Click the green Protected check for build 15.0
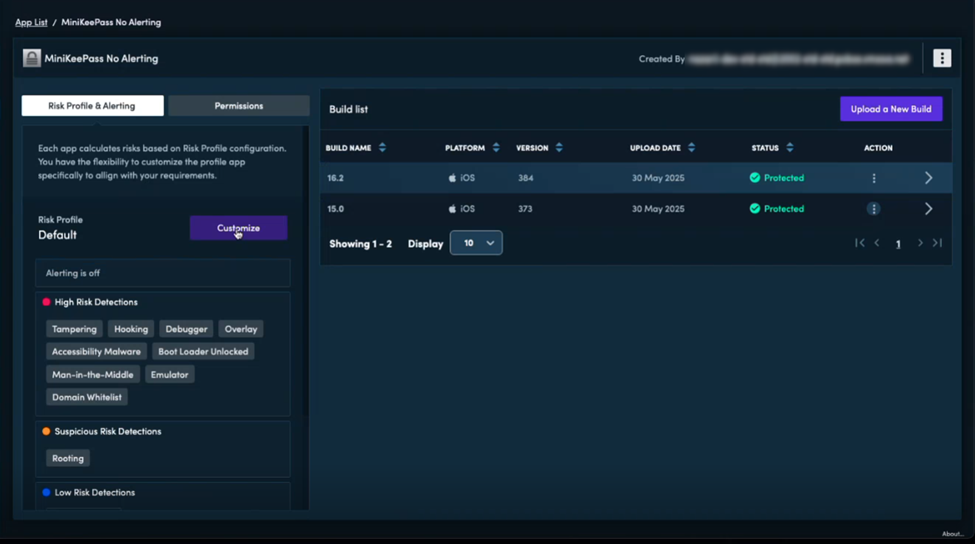 tap(755, 209)
